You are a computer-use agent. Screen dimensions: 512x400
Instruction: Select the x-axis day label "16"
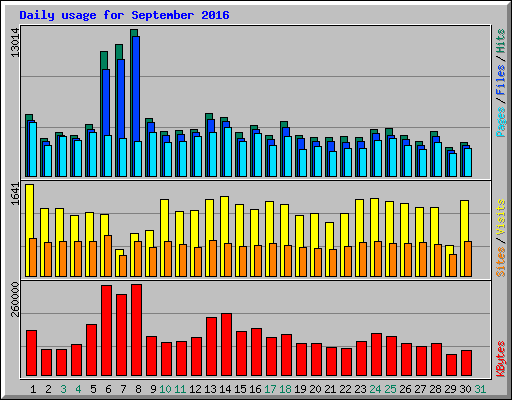(255, 389)
